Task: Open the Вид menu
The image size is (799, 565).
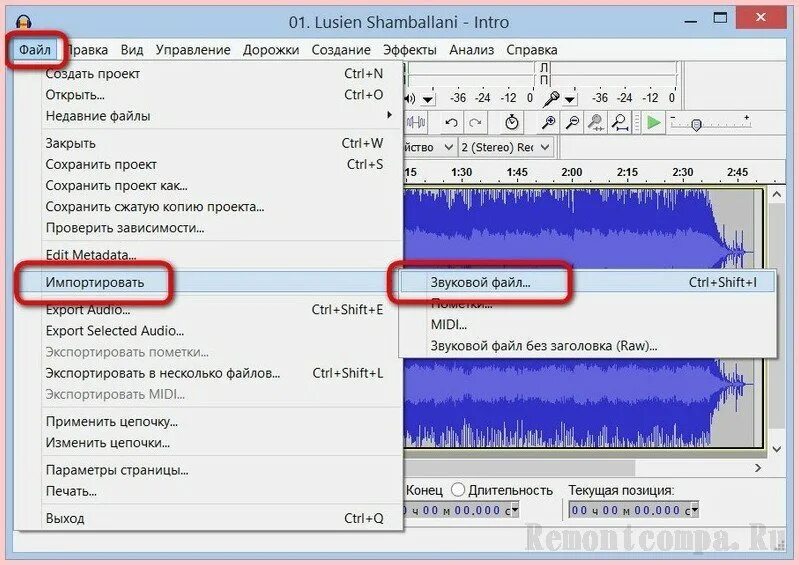Action: coord(132,50)
